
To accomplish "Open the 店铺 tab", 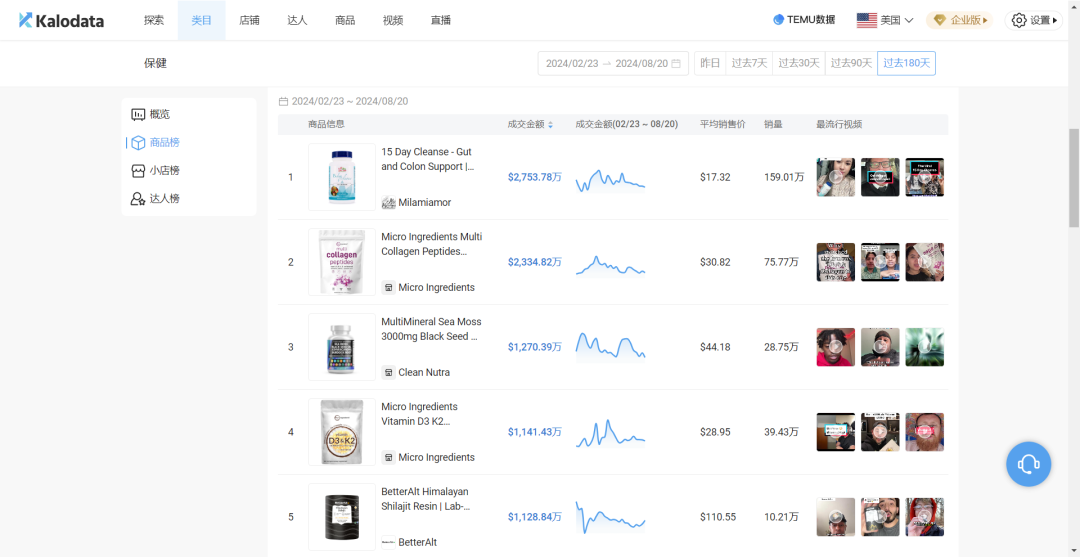I will [249, 20].
